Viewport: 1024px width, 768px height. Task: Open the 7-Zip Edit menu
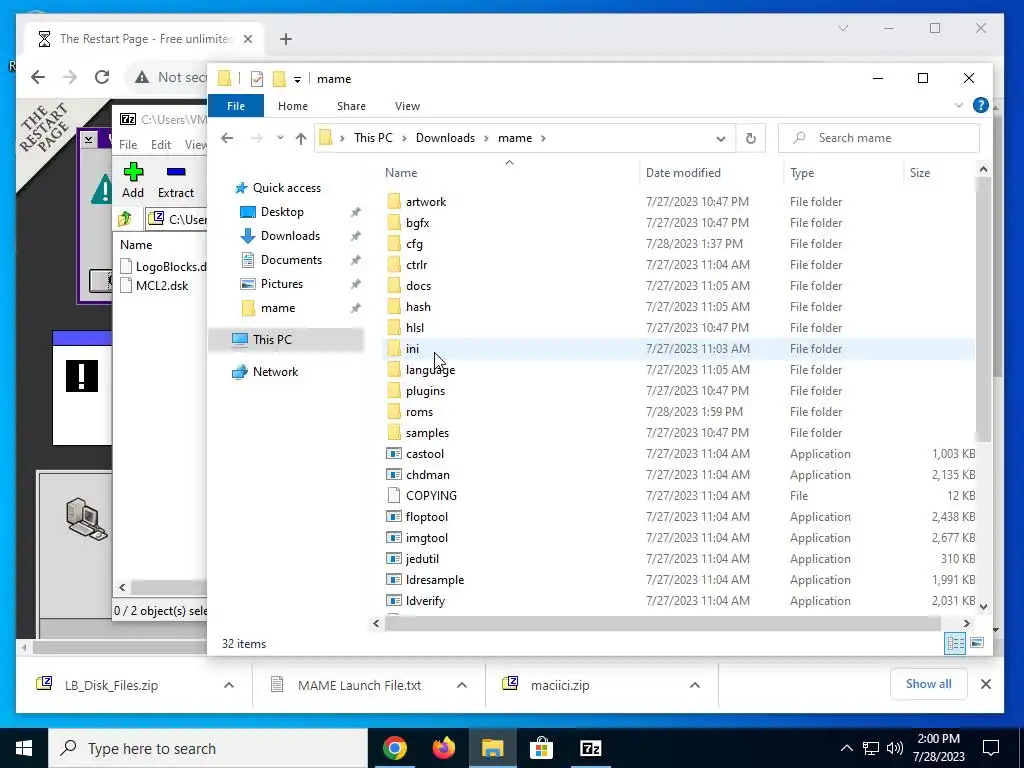[161, 144]
